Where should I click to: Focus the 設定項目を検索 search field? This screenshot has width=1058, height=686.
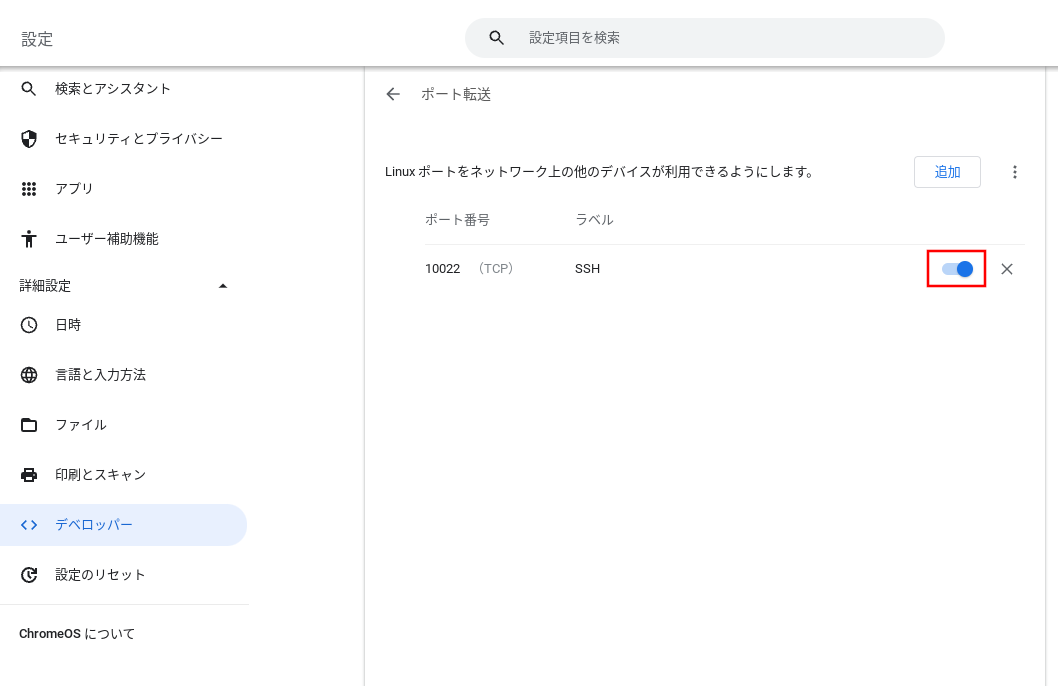click(720, 38)
